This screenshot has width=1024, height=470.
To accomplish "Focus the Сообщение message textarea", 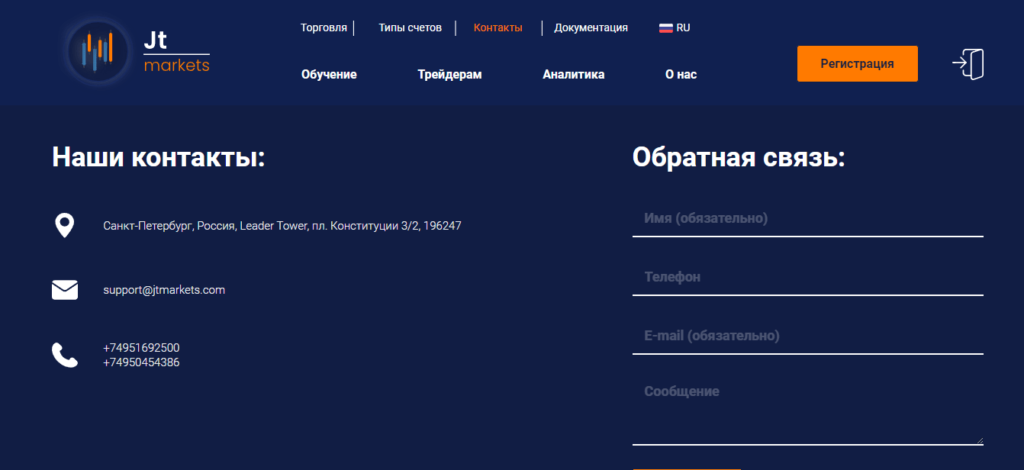I will 808,409.
